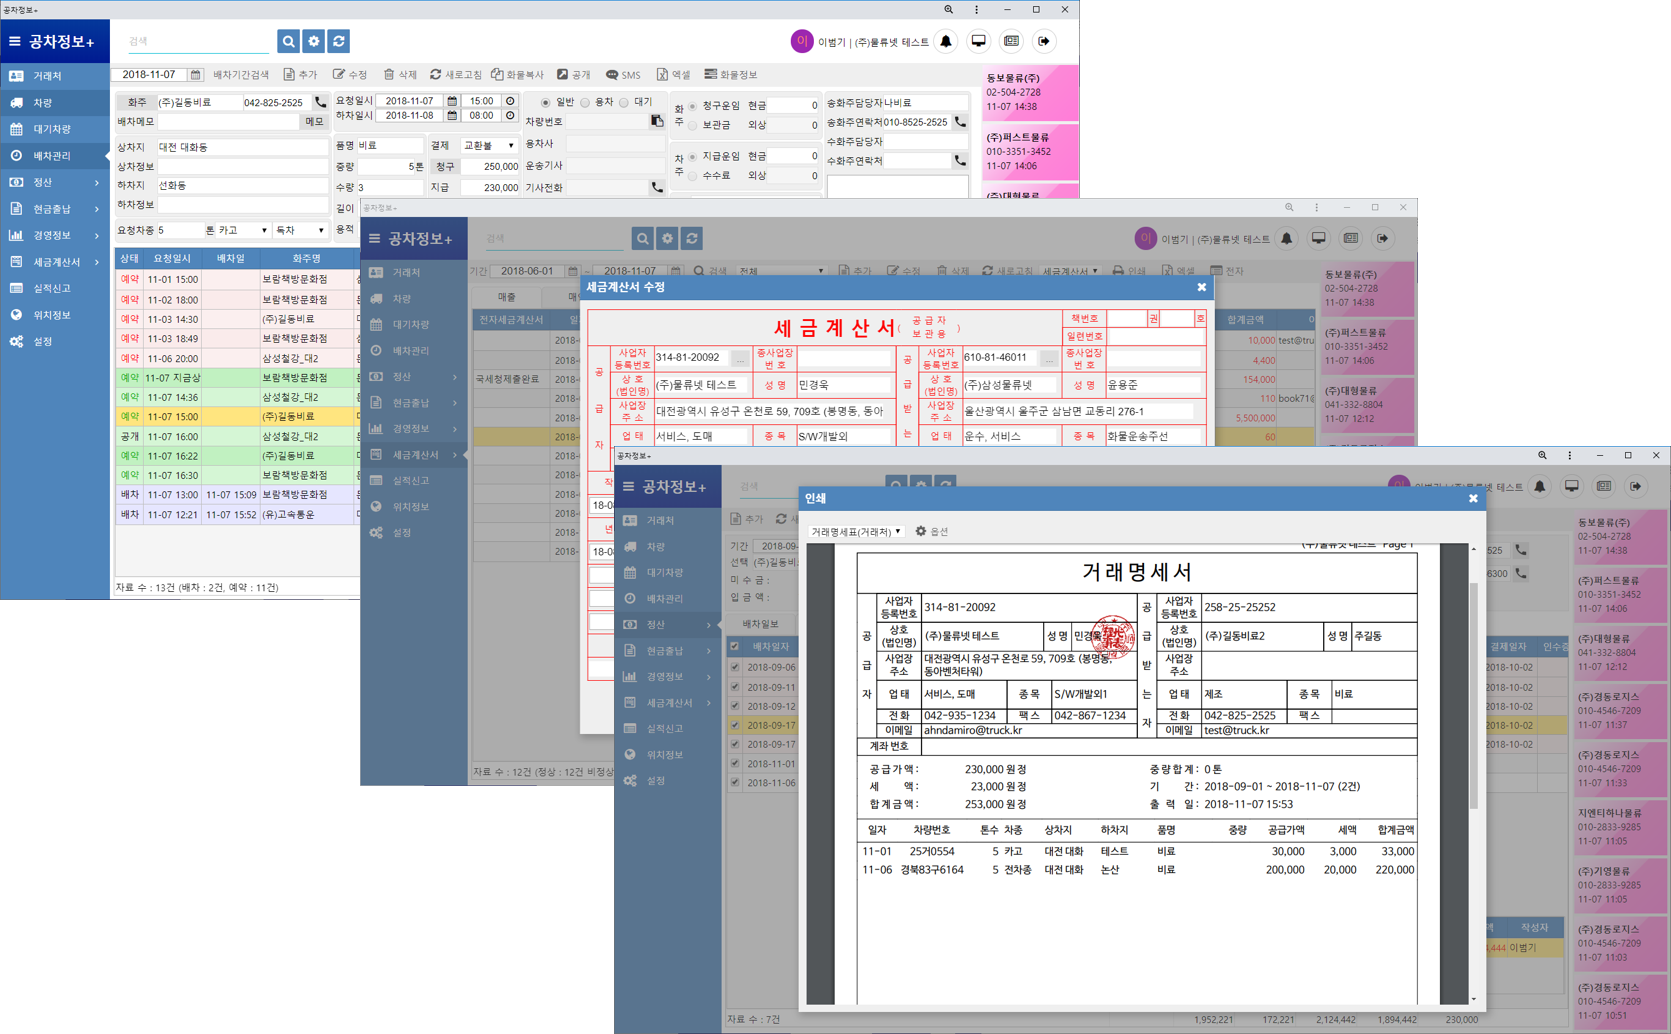Open 대기차량 in the back window sidebar

(55, 129)
